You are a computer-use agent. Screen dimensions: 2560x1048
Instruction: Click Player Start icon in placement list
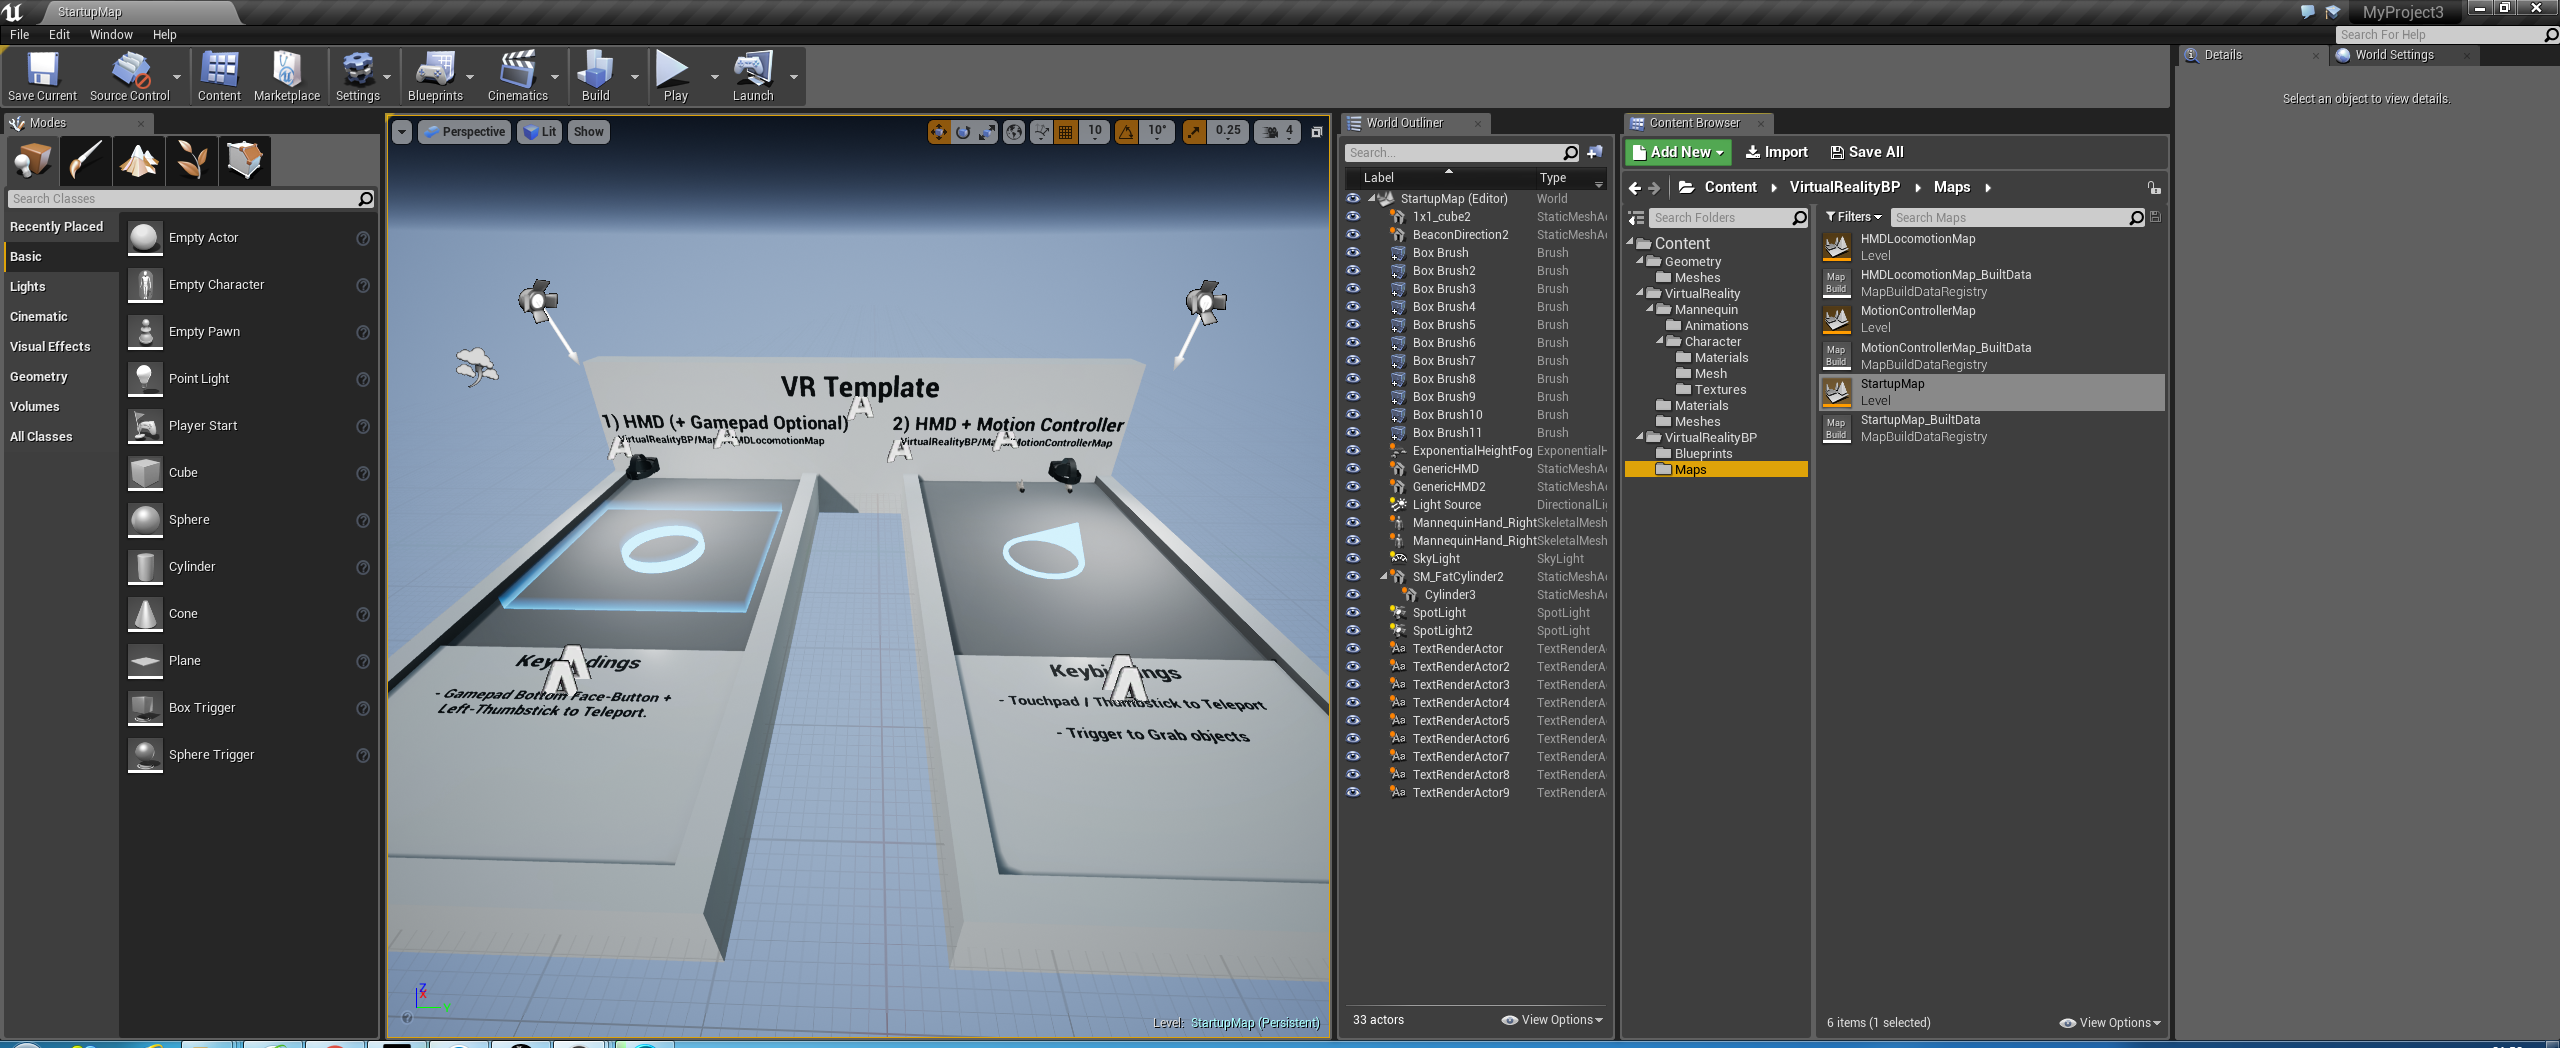click(x=146, y=426)
